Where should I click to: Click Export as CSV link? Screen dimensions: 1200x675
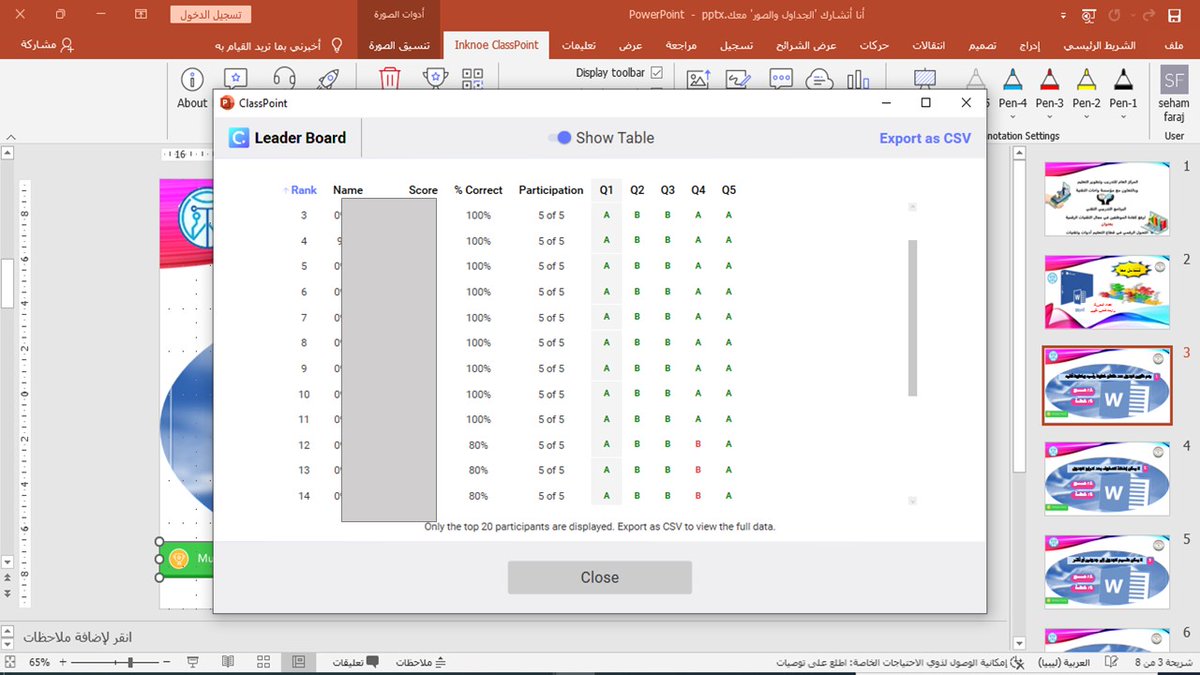pyautogui.click(x=925, y=138)
